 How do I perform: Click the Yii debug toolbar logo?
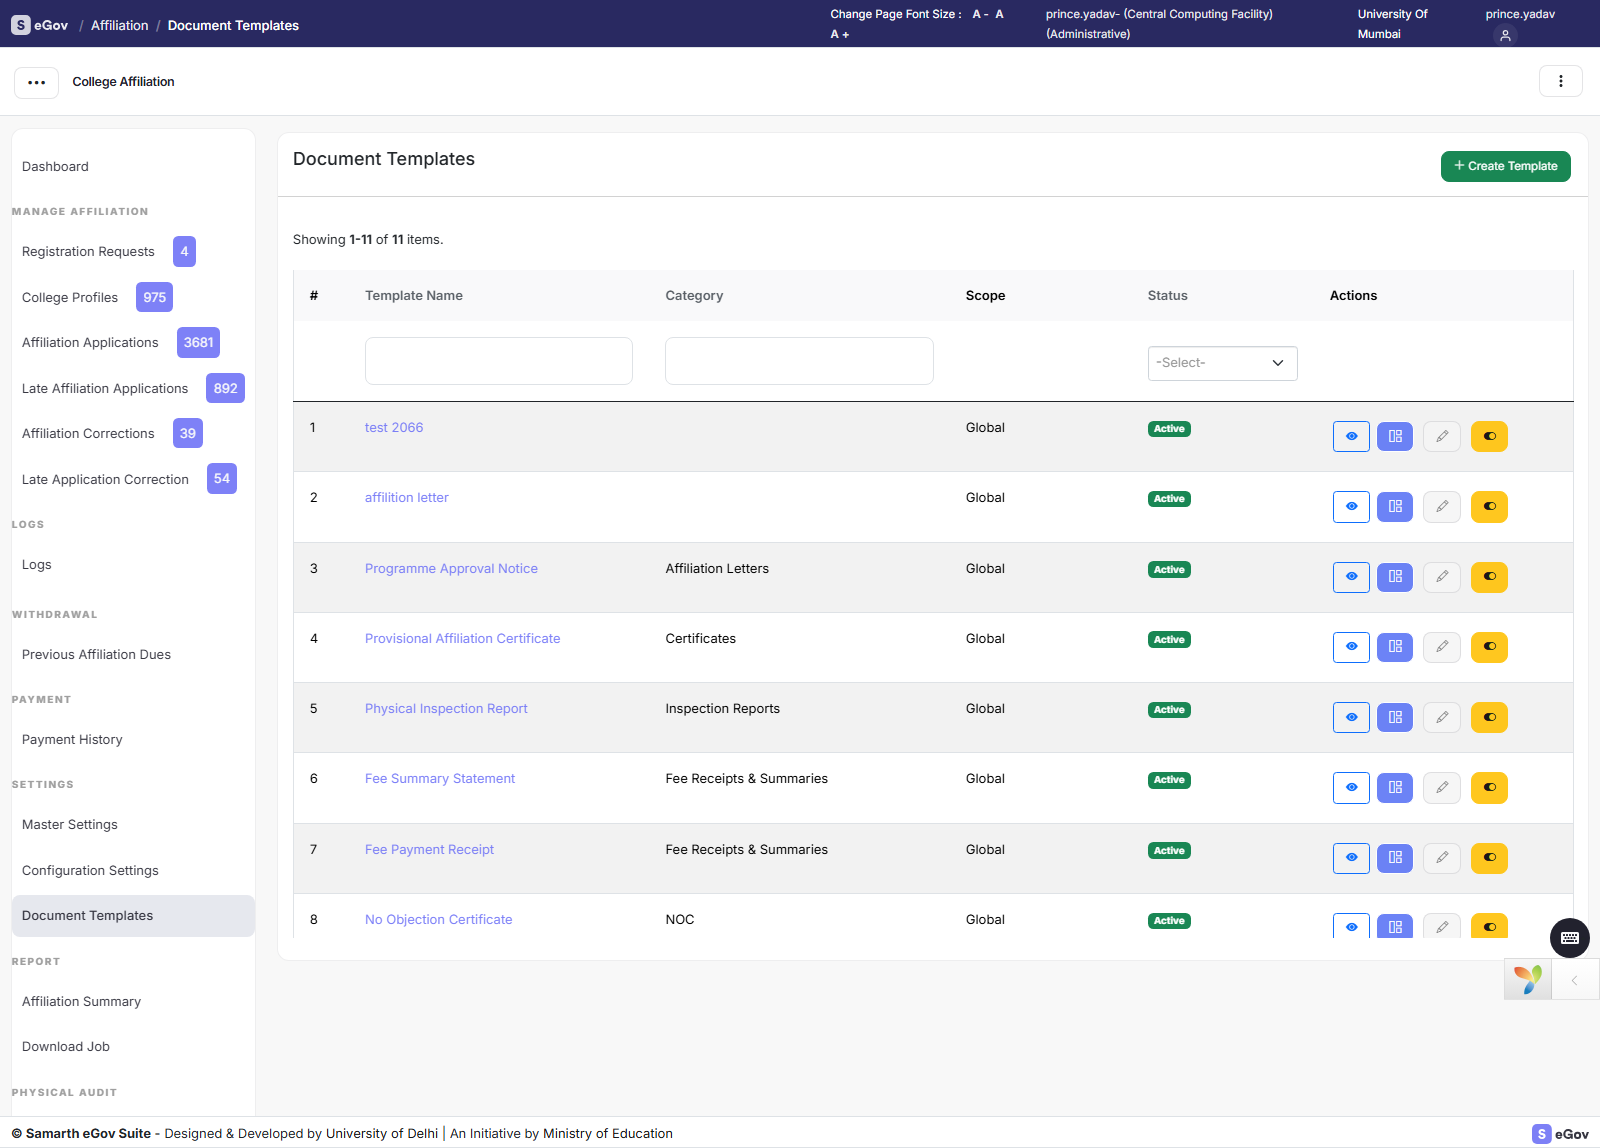1528,979
